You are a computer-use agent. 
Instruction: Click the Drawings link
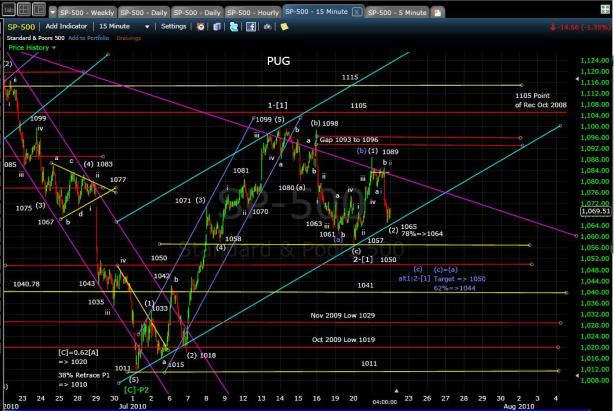pos(128,38)
